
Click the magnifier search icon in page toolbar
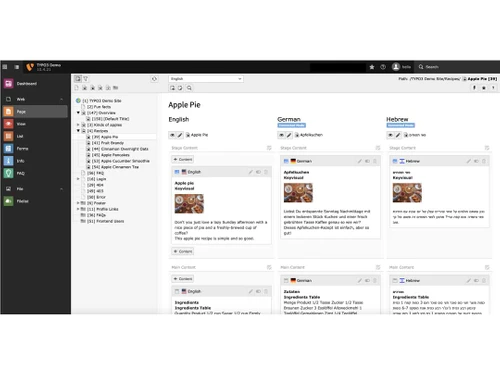click(x=189, y=88)
